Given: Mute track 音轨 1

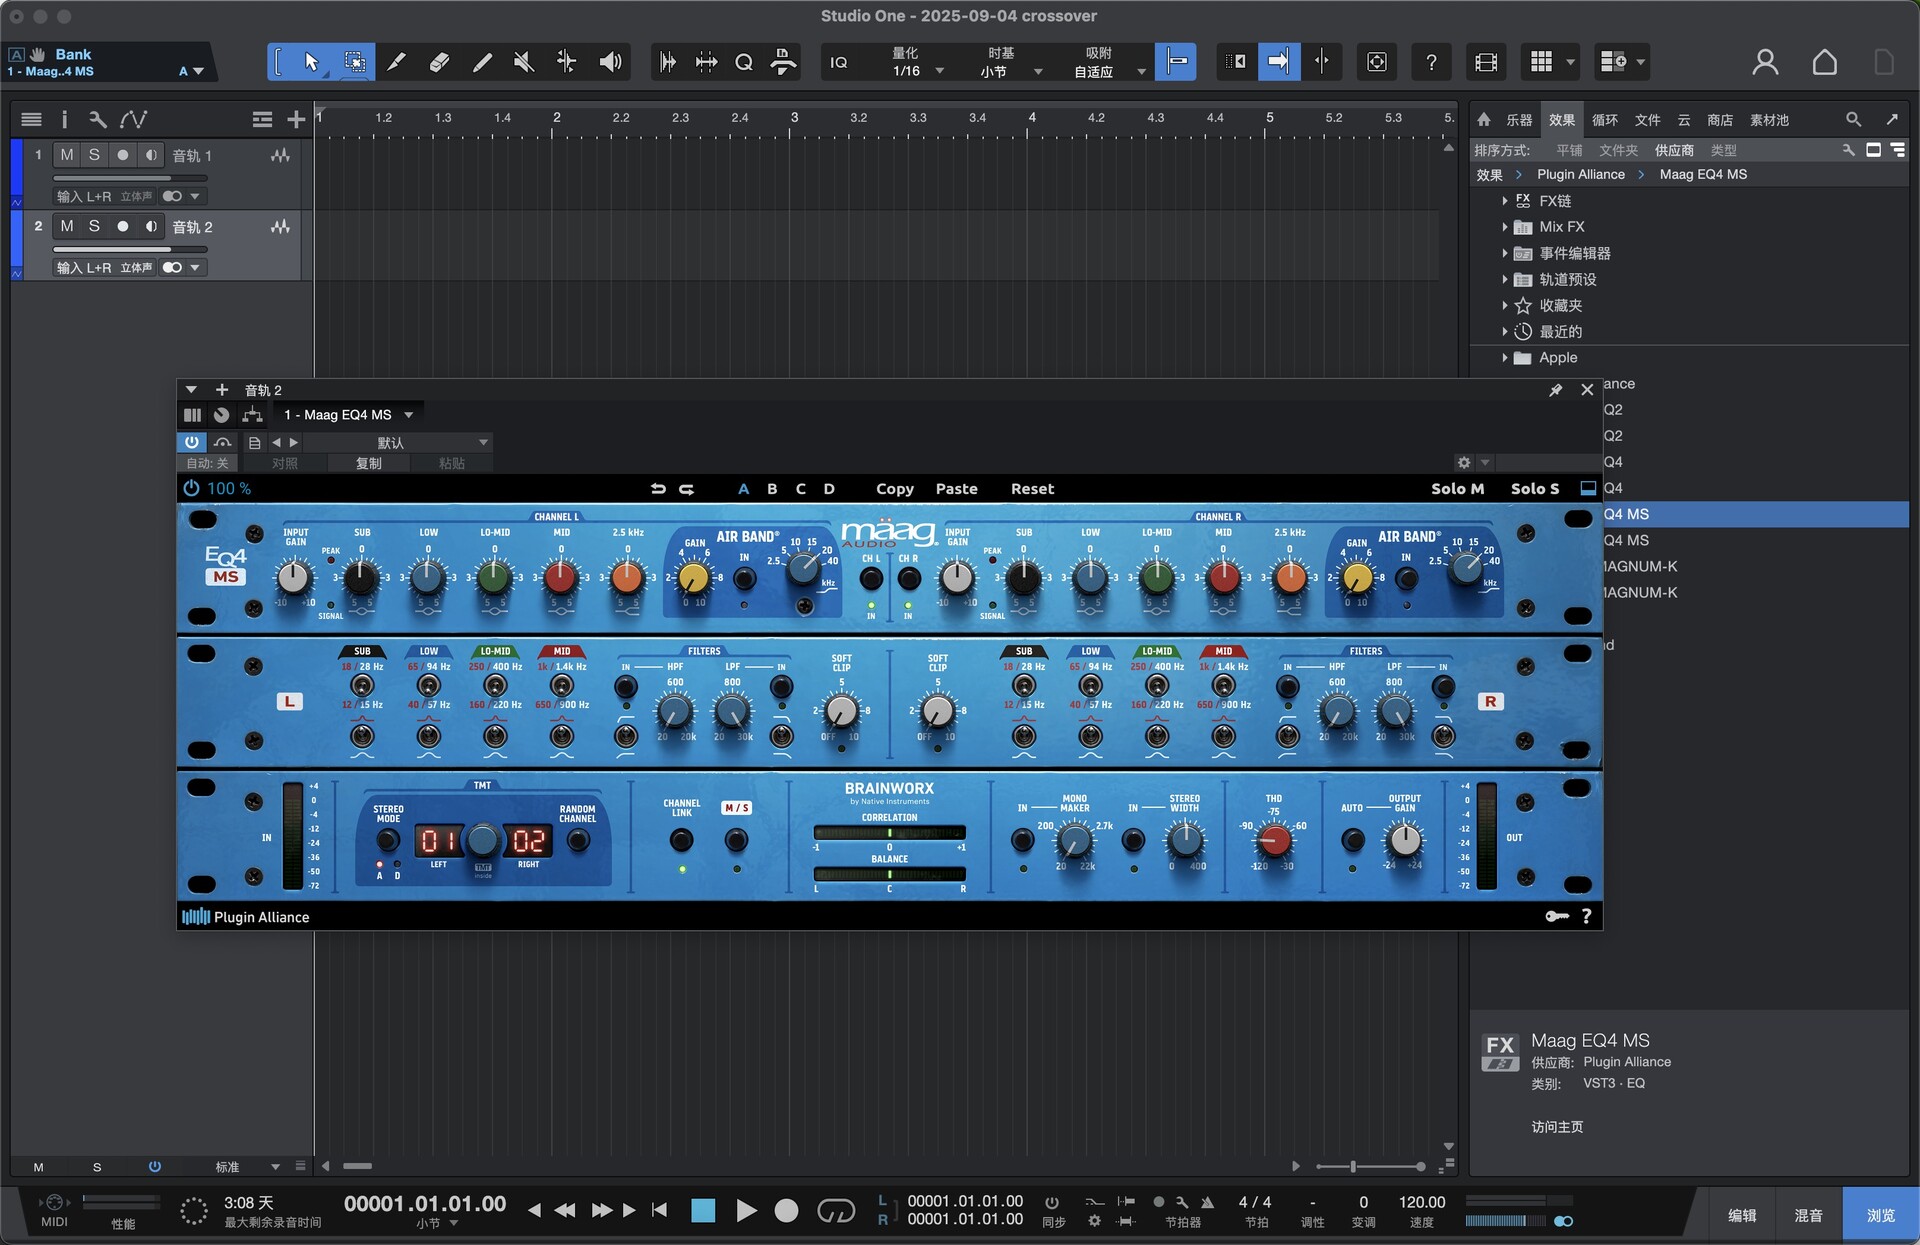Looking at the screenshot, I should coord(67,155).
